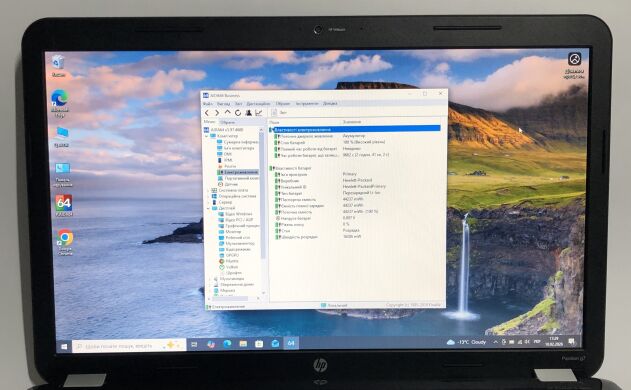Open the Інструменти menu in AIDA64
The width and height of the screenshot is (631, 390).
tap(307, 103)
